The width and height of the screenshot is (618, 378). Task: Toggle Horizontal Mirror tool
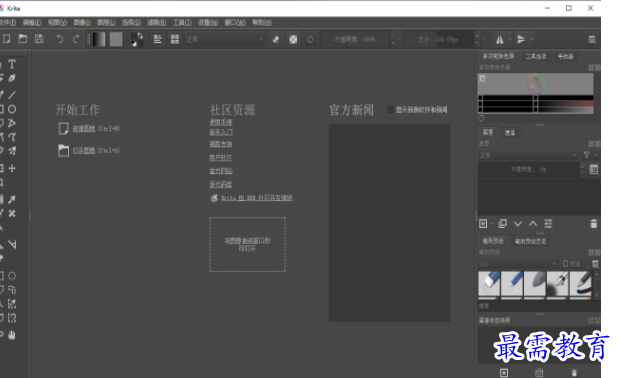point(499,39)
